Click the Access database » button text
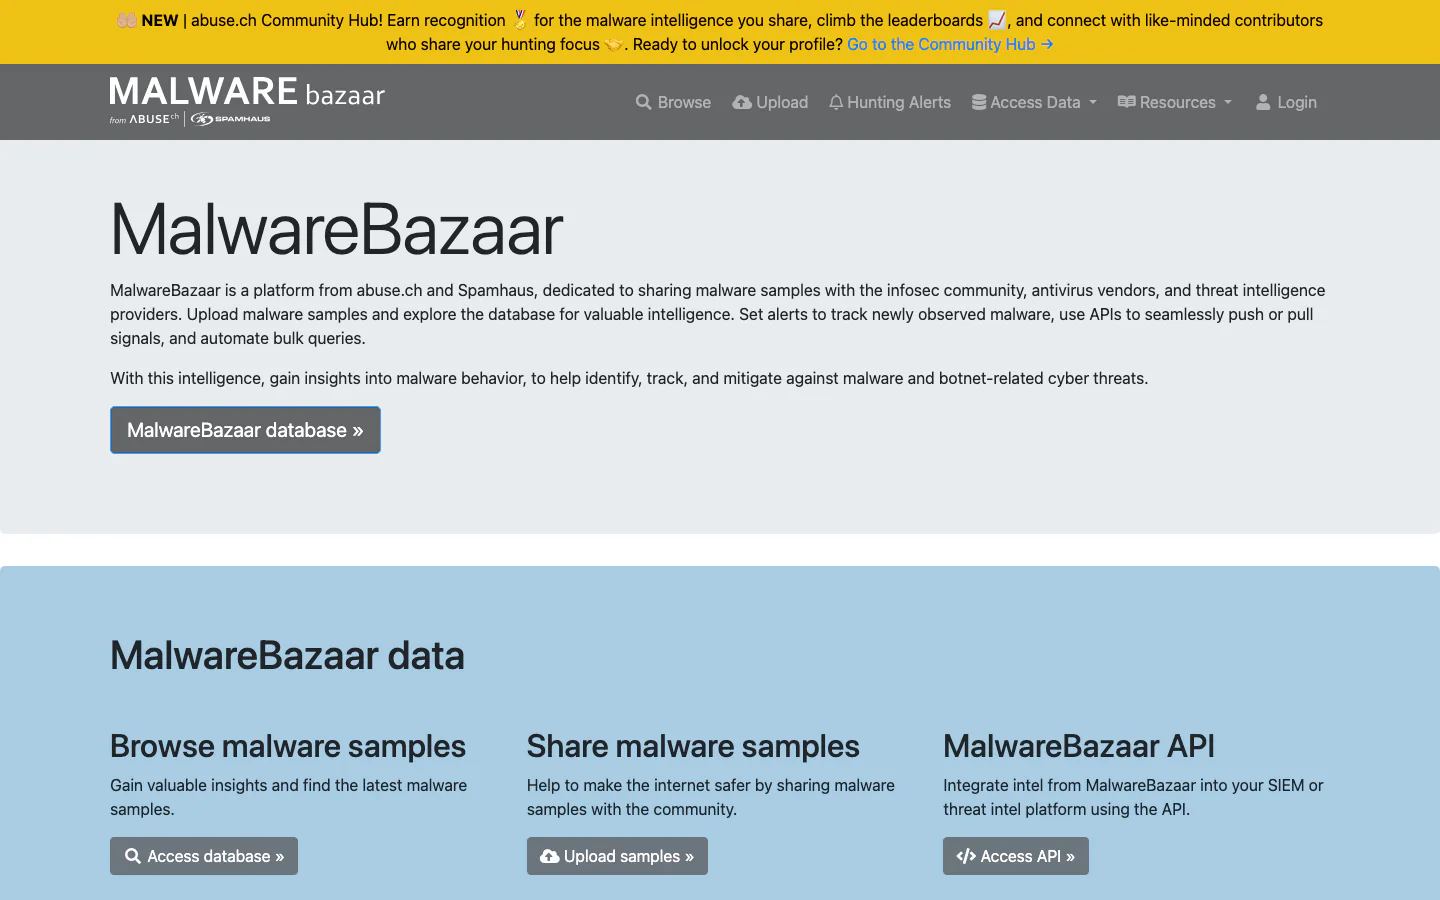This screenshot has height=900, width=1440. (216, 856)
